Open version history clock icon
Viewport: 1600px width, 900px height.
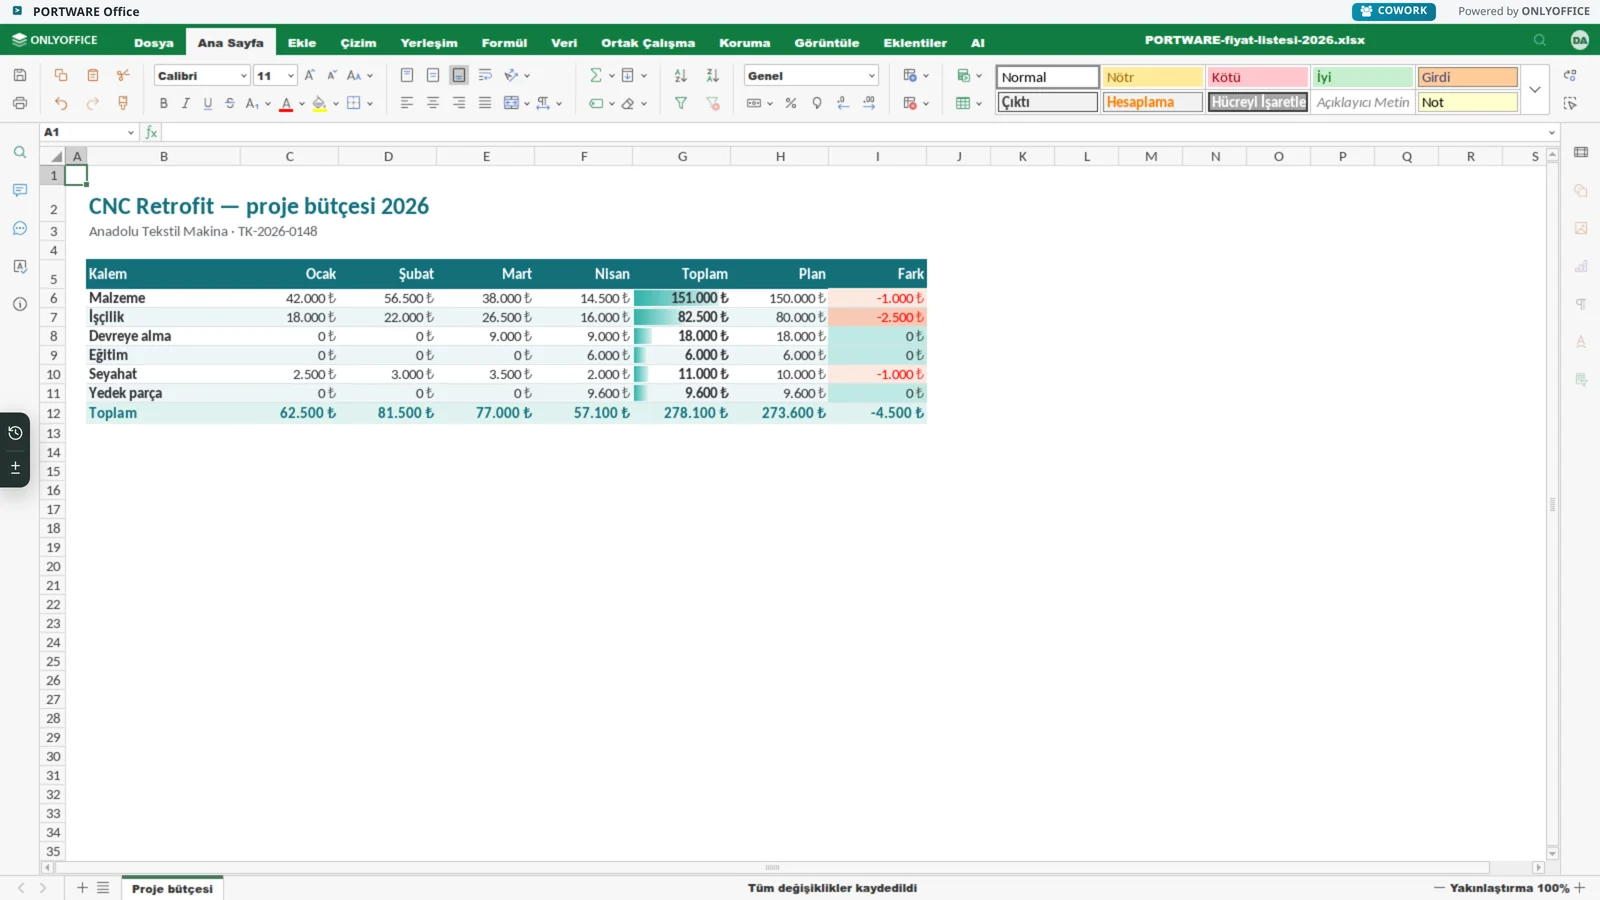click(x=15, y=433)
